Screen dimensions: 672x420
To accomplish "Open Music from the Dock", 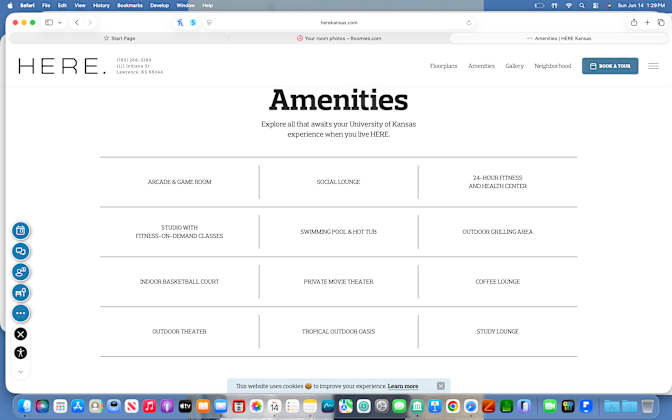I will [x=149, y=406].
